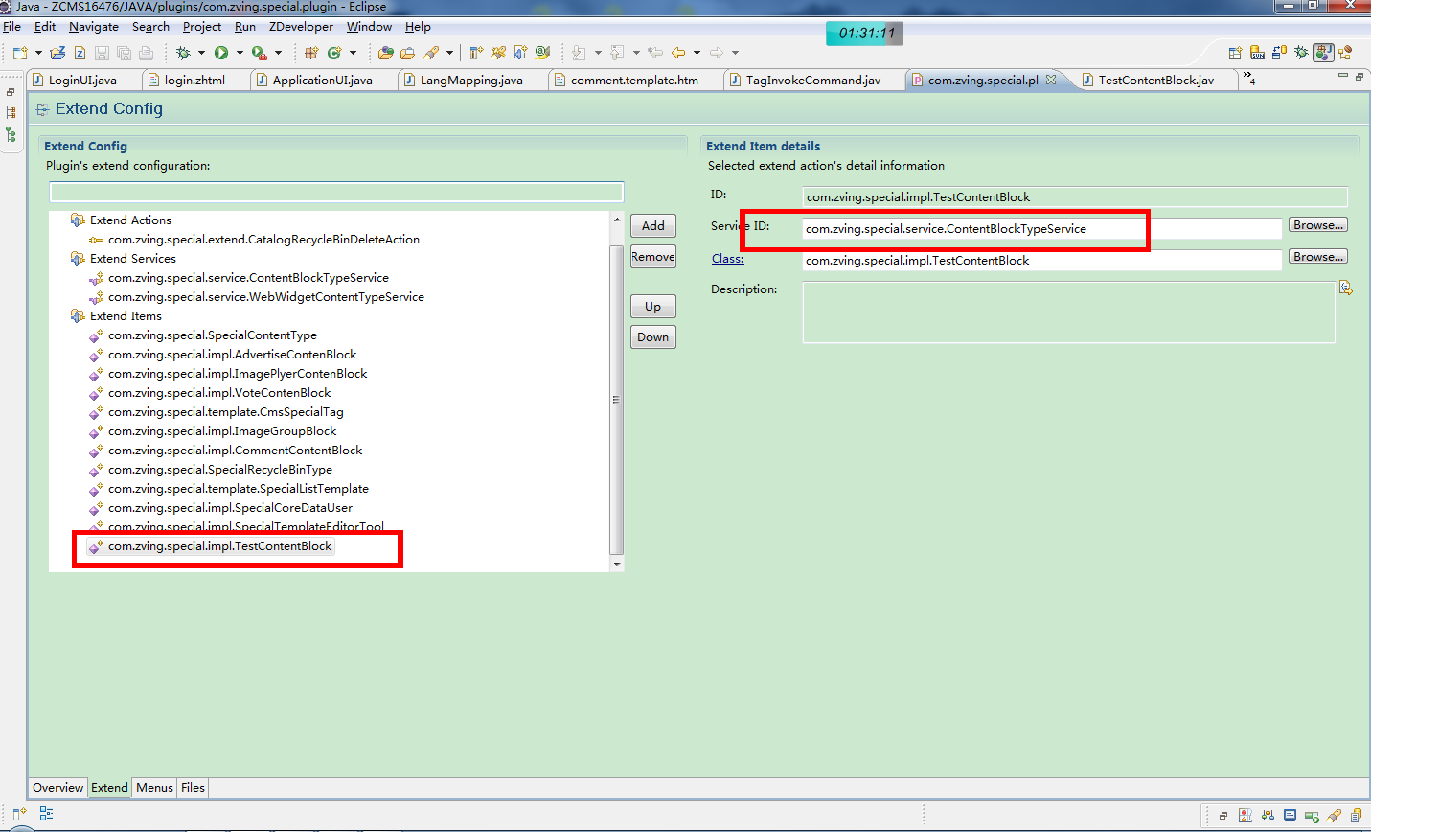Switch to the Menus tab at bottom
Viewport: 1431px width, 832px height.
point(154,788)
